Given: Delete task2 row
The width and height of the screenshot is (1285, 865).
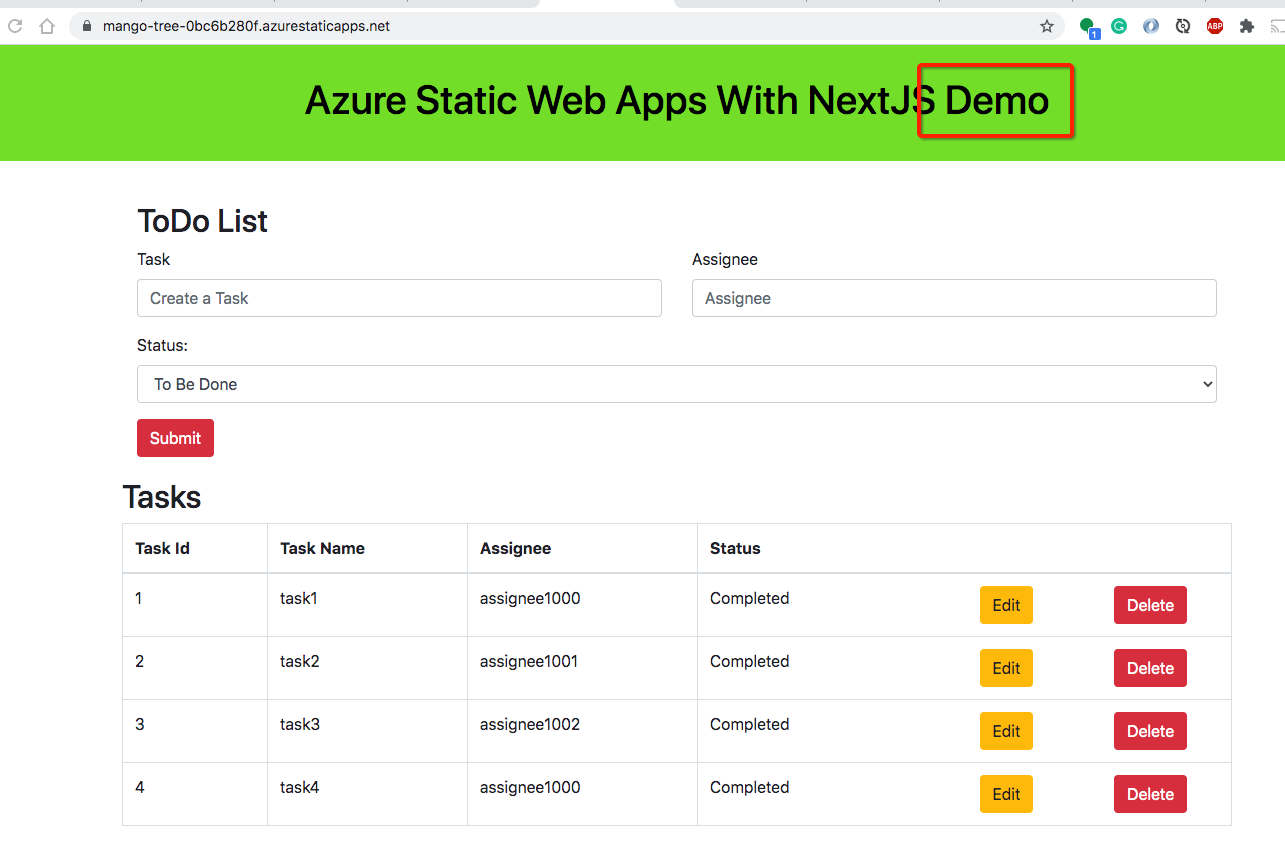Looking at the screenshot, I should click(x=1150, y=668).
